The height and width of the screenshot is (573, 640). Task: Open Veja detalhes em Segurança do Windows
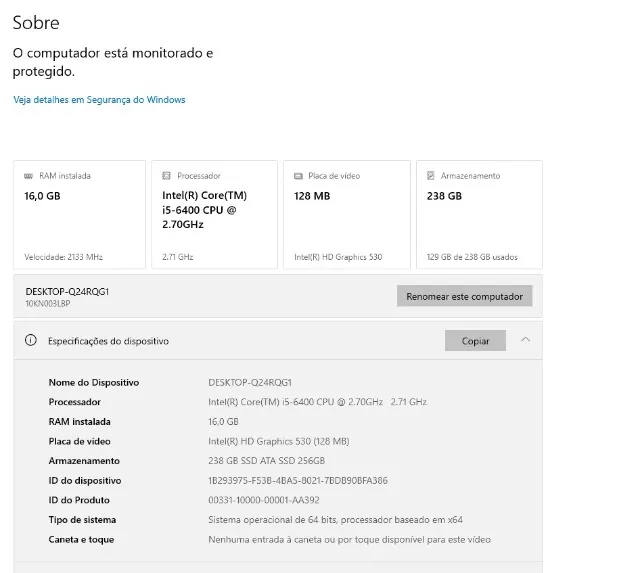coord(99,100)
